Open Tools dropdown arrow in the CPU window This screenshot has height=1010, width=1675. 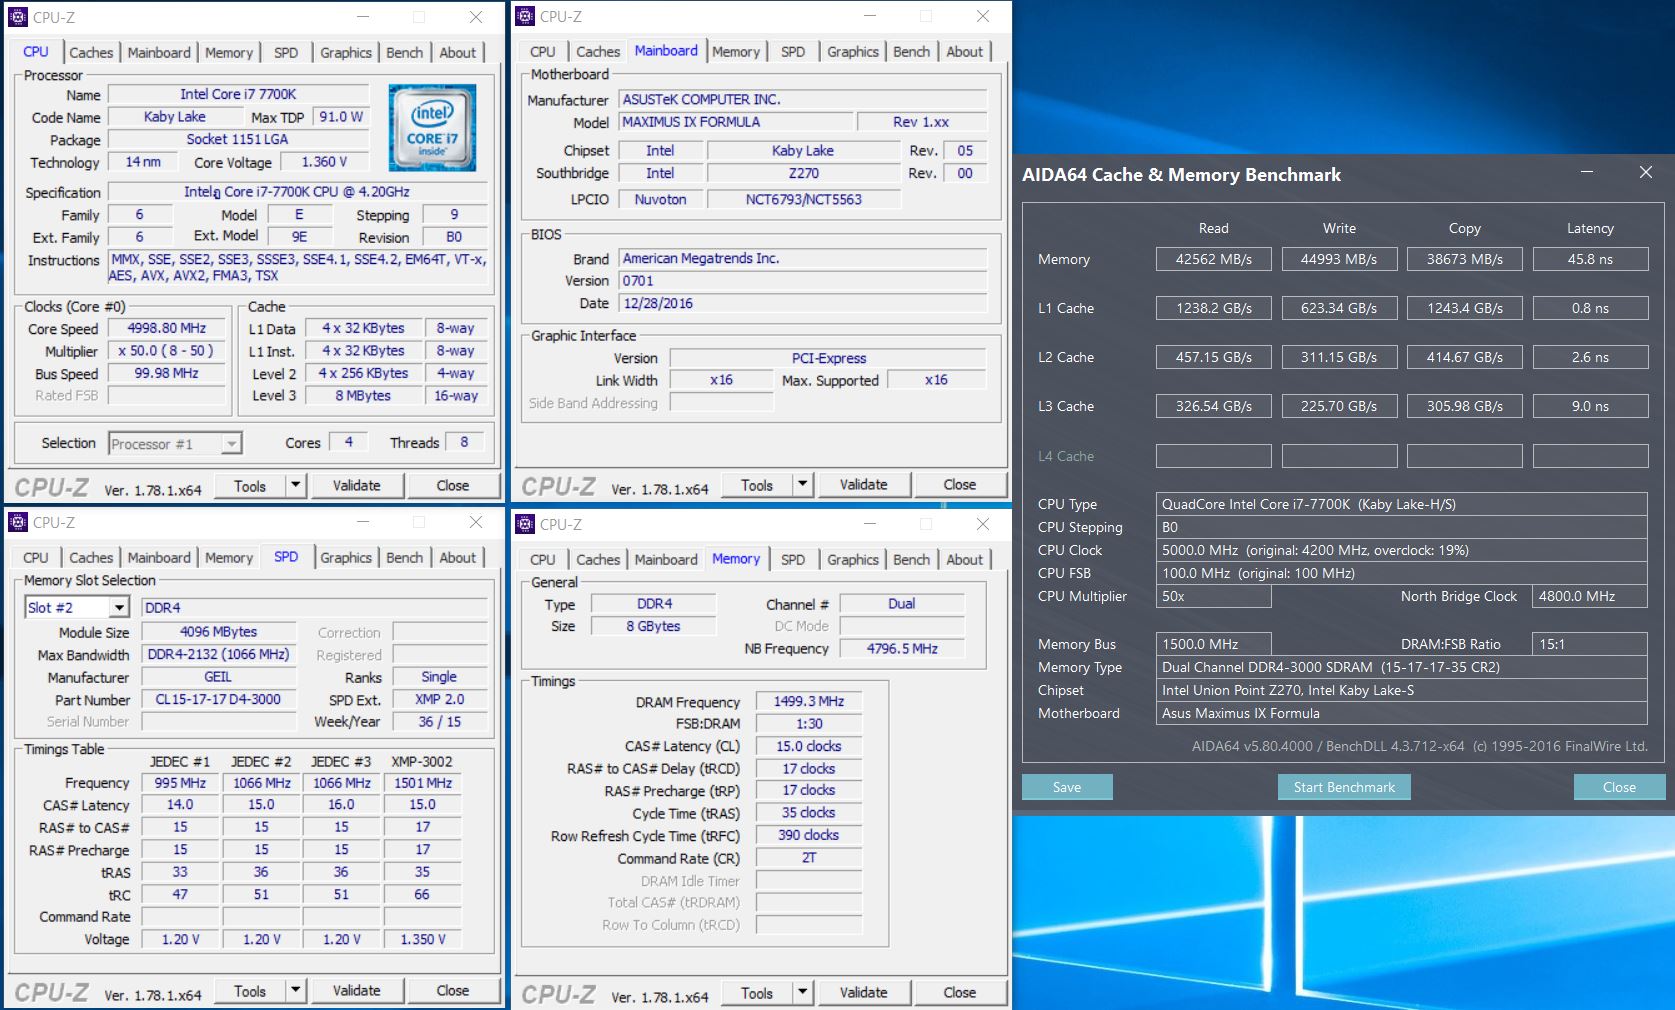pyautogui.click(x=295, y=485)
